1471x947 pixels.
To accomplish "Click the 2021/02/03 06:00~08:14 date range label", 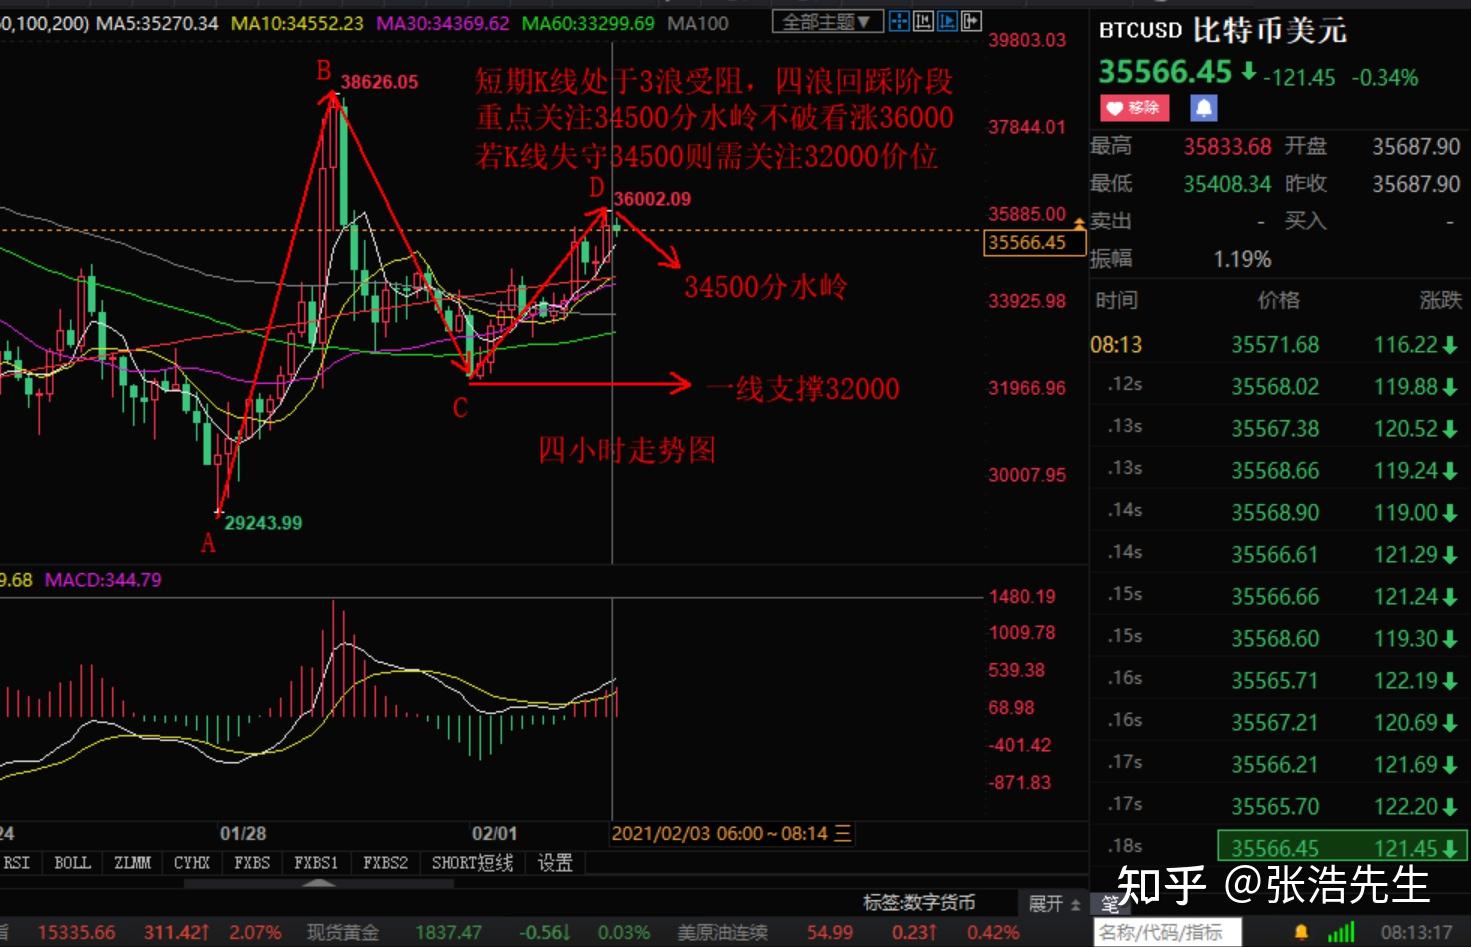I will [x=719, y=833].
